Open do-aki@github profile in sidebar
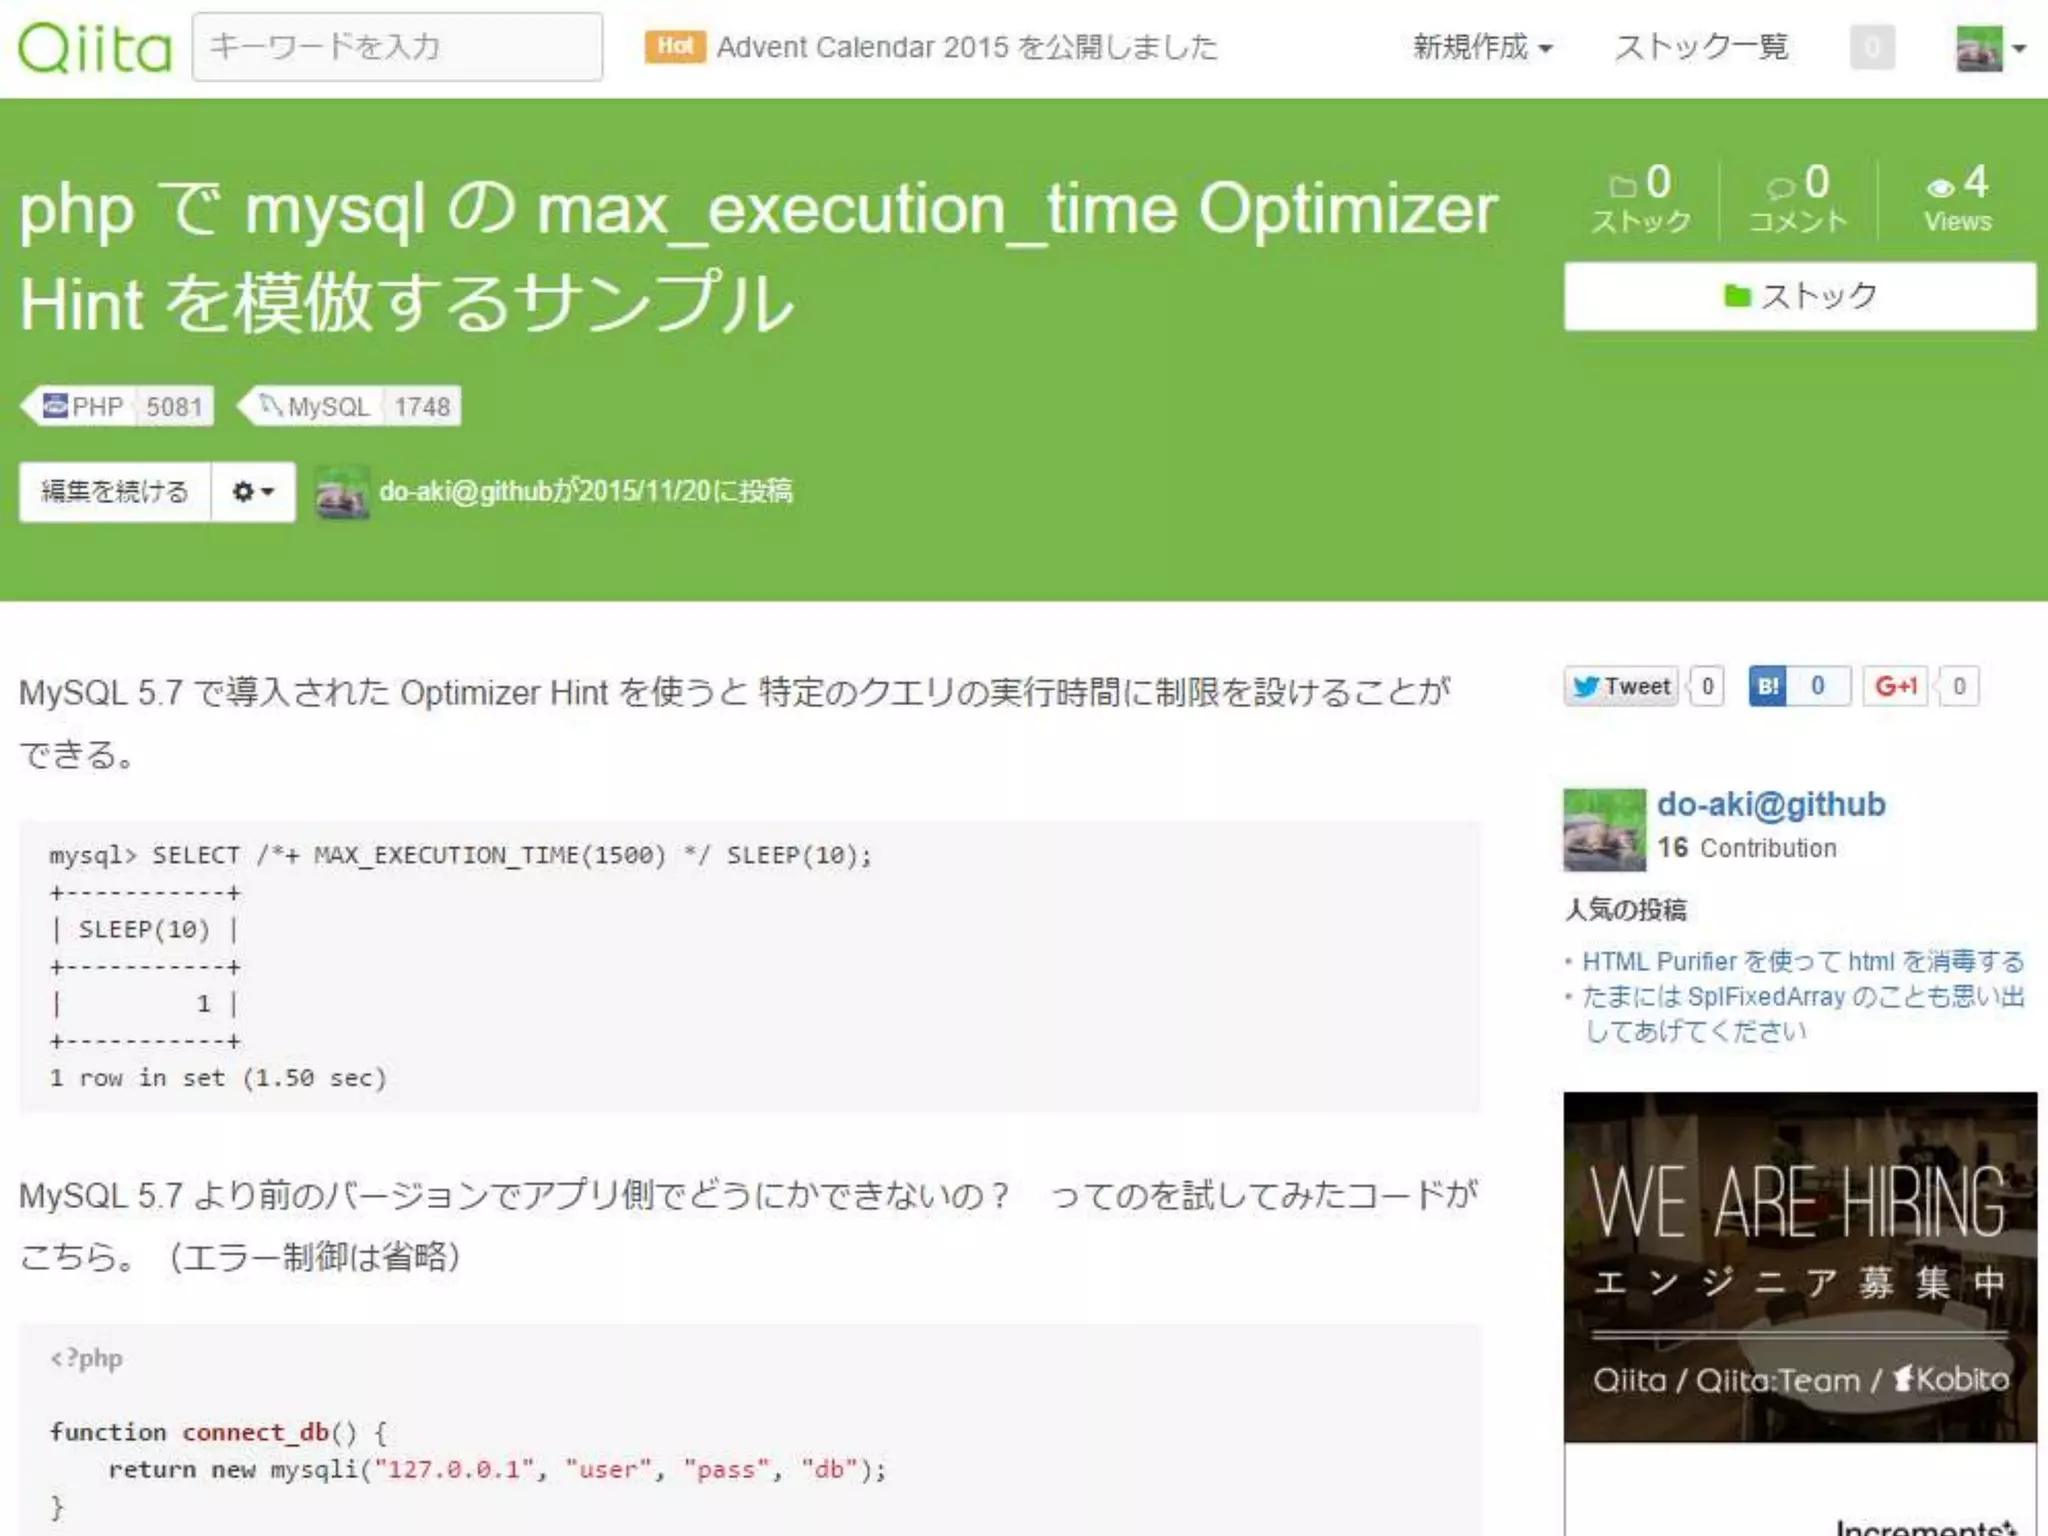 (x=1770, y=804)
